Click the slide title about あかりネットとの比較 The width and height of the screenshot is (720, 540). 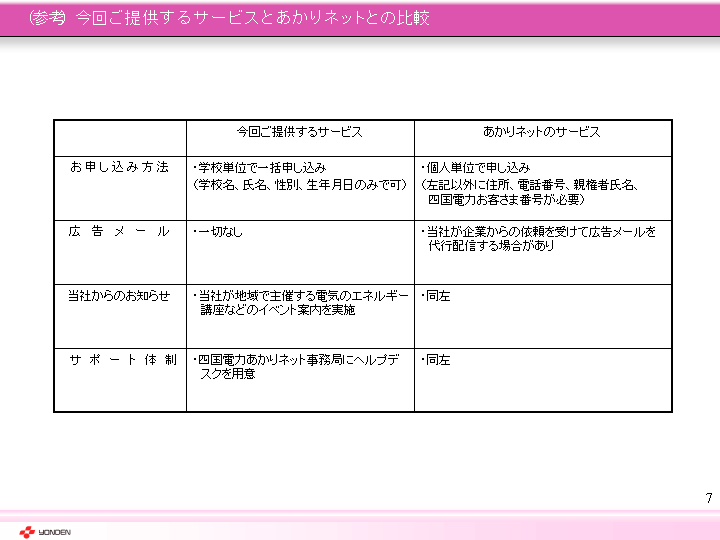(229, 18)
